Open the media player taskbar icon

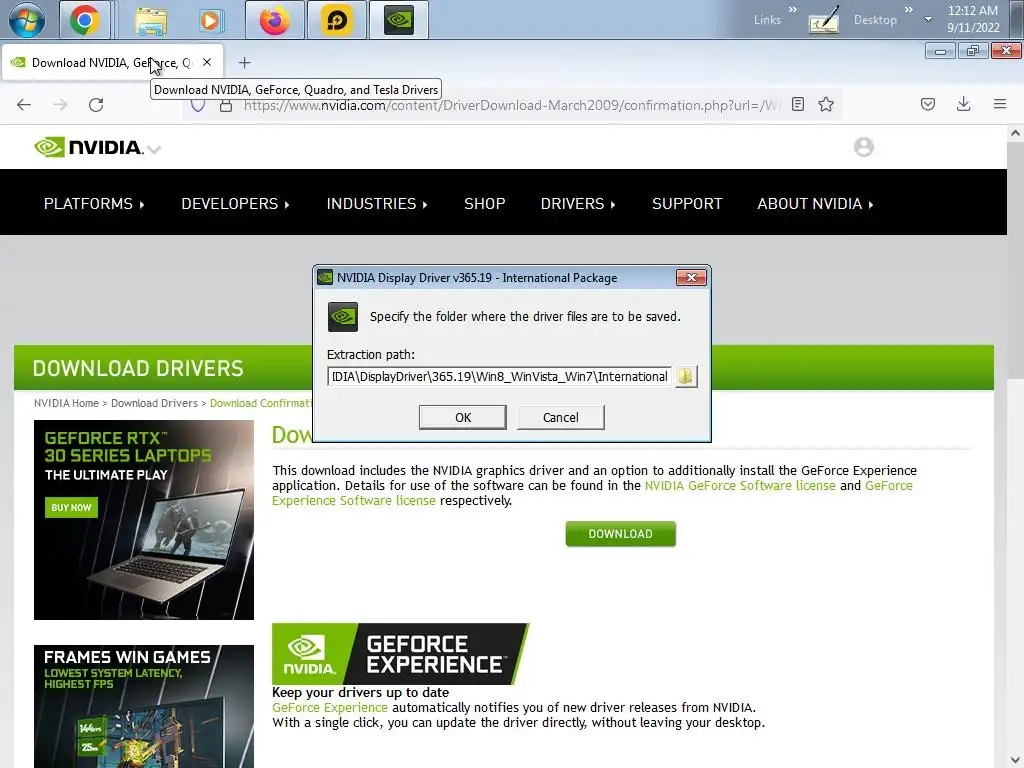click(210, 20)
